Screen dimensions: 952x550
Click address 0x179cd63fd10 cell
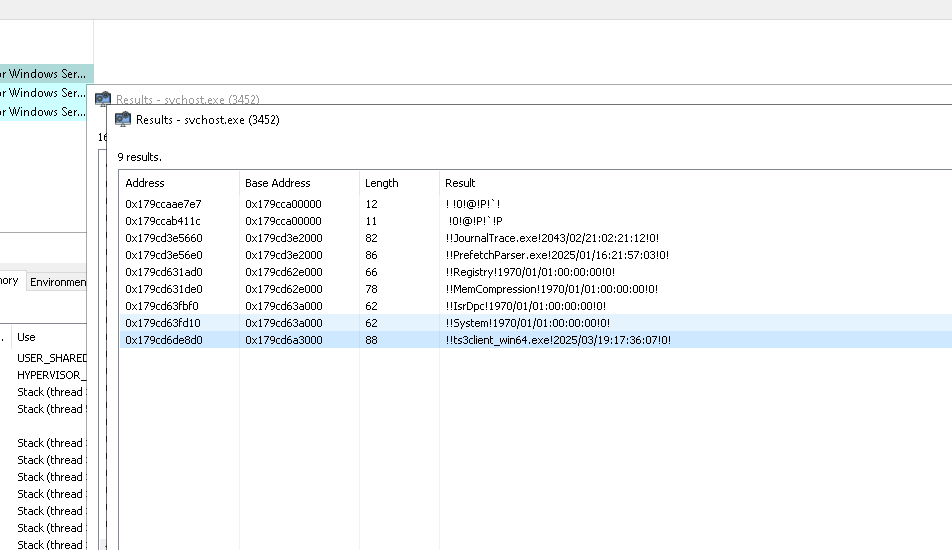click(x=162, y=323)
